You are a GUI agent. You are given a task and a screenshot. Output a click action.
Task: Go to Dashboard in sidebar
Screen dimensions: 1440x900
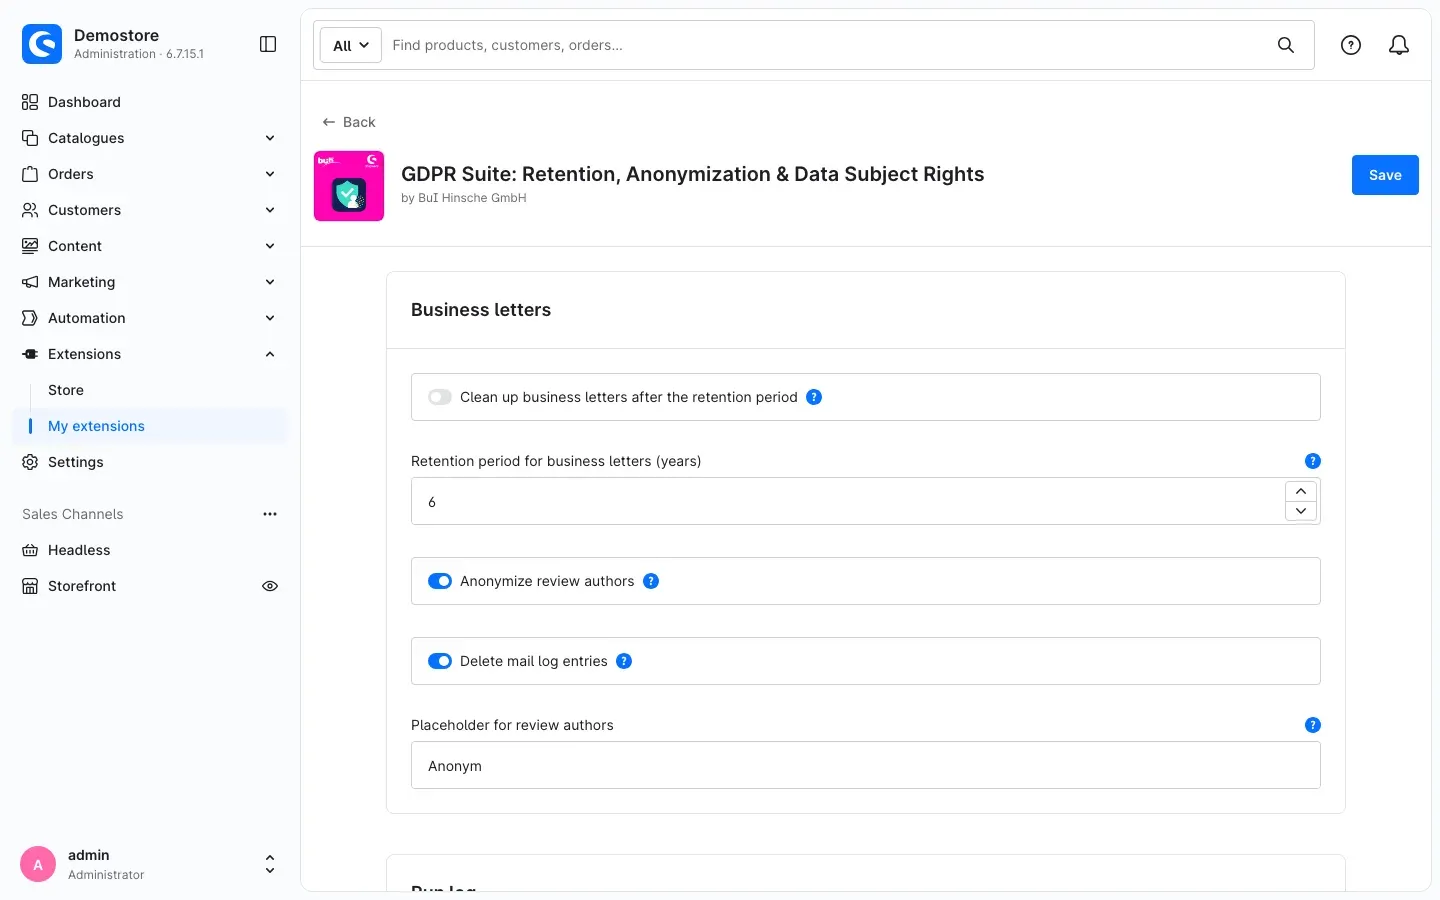click(x=84, y=102)
